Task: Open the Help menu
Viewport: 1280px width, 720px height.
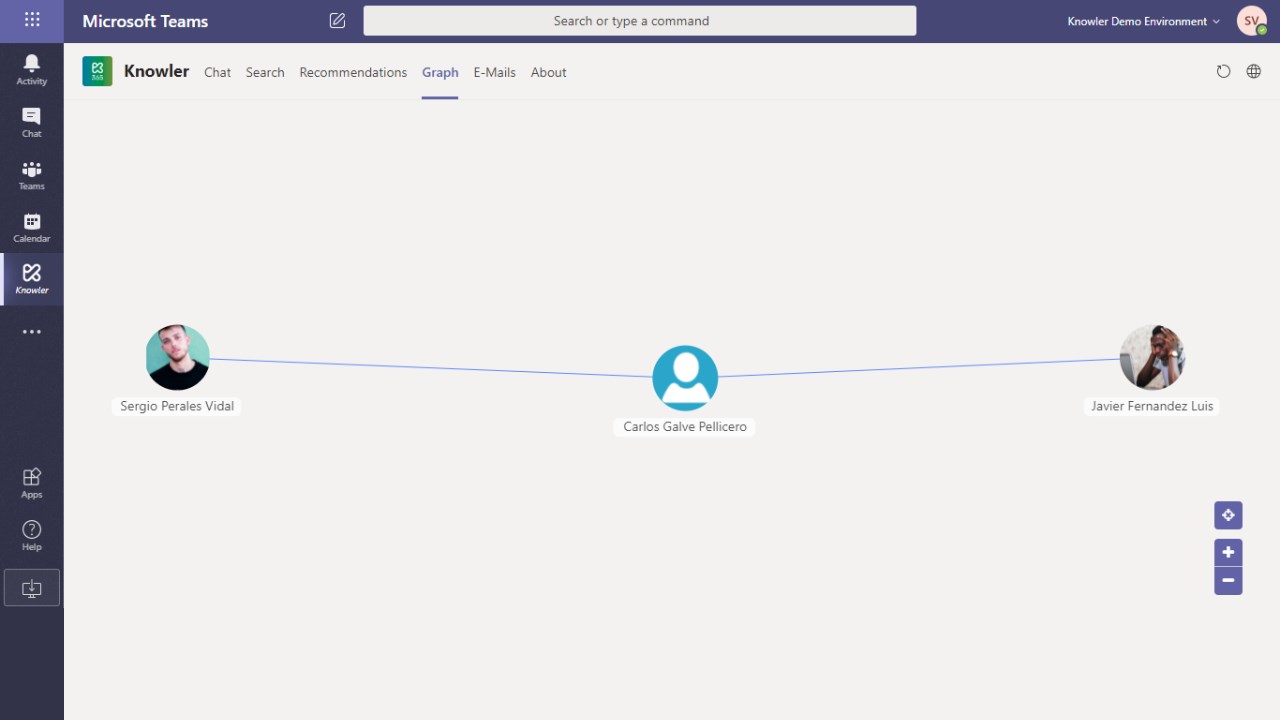Action: pos(32,536)
